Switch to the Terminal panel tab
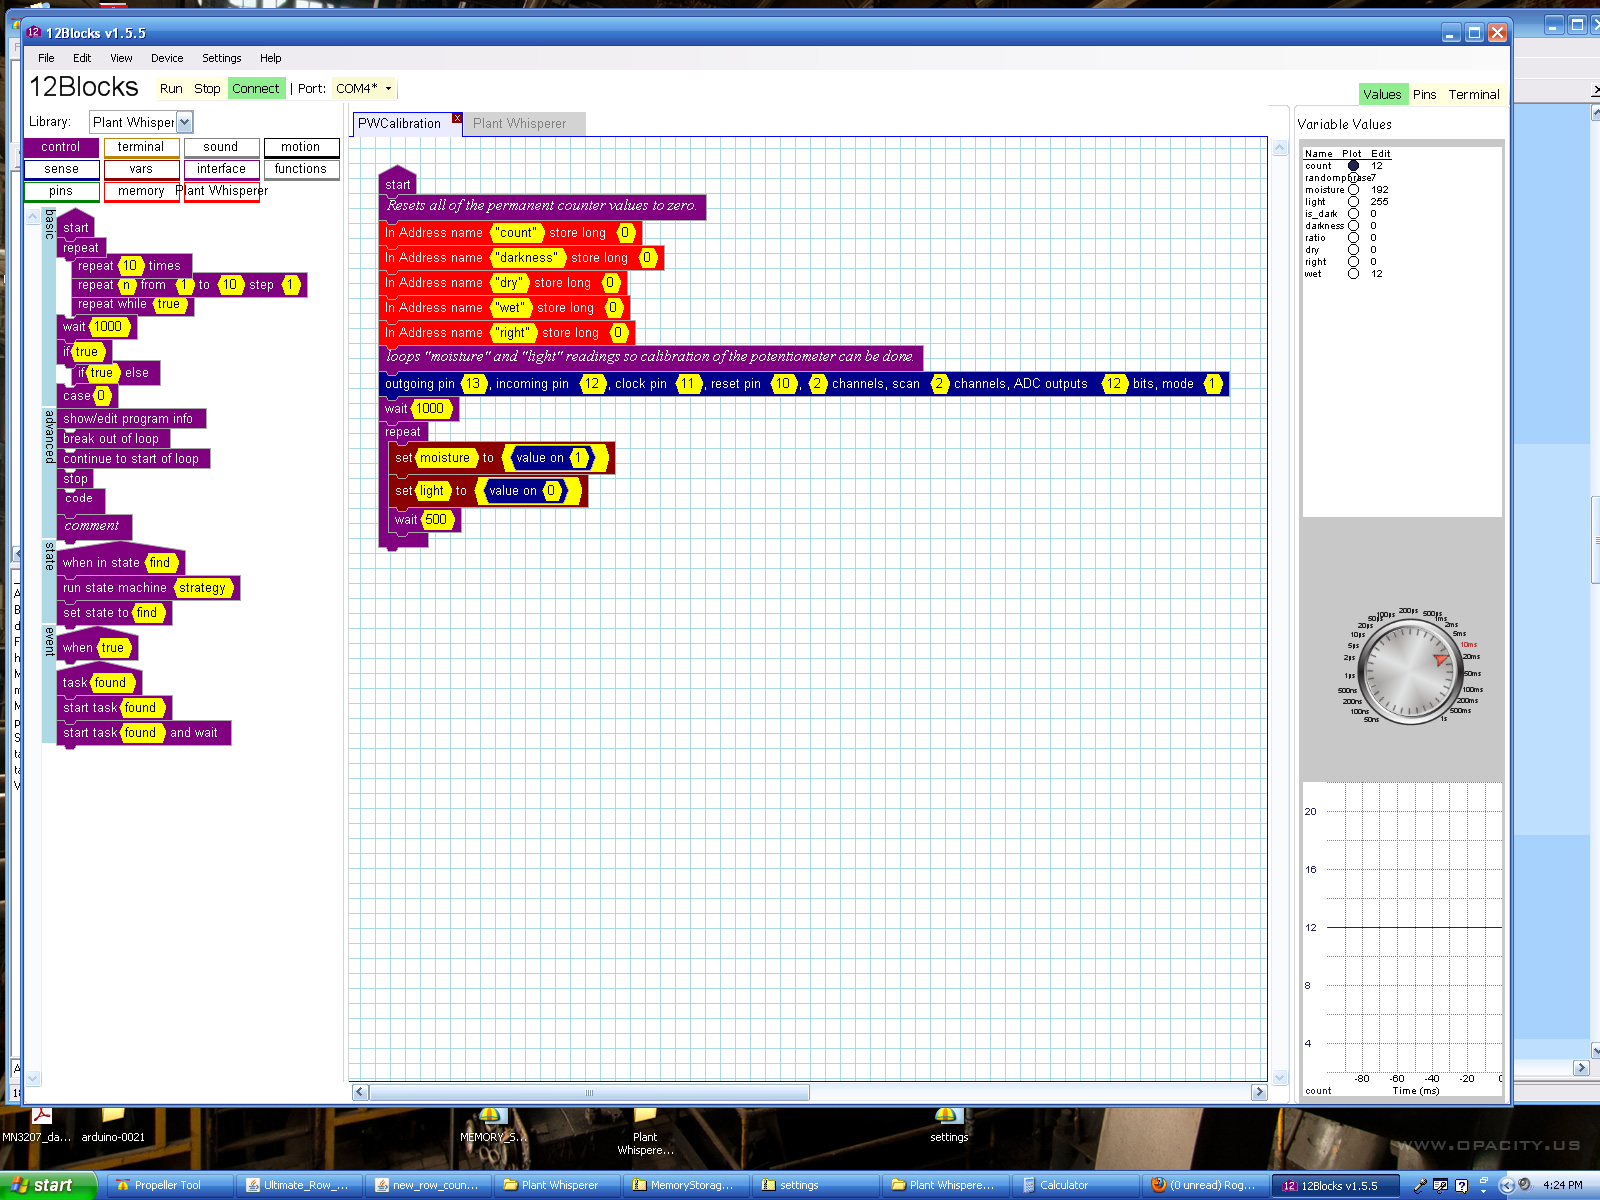1600x1200 pixels. tap(1474, 94)
